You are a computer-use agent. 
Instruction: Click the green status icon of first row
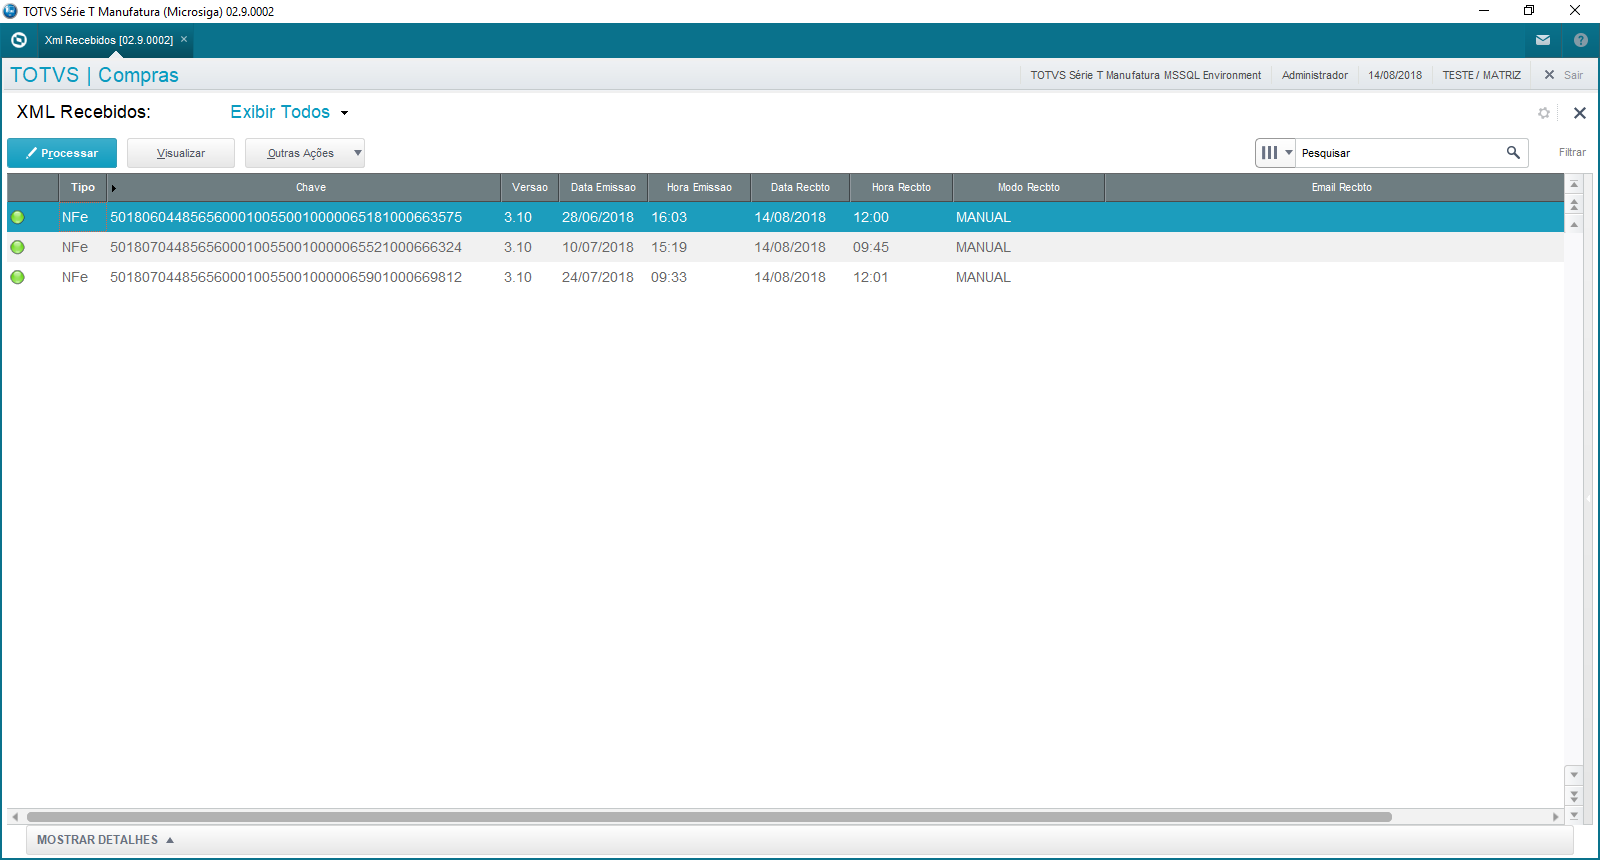17,217
